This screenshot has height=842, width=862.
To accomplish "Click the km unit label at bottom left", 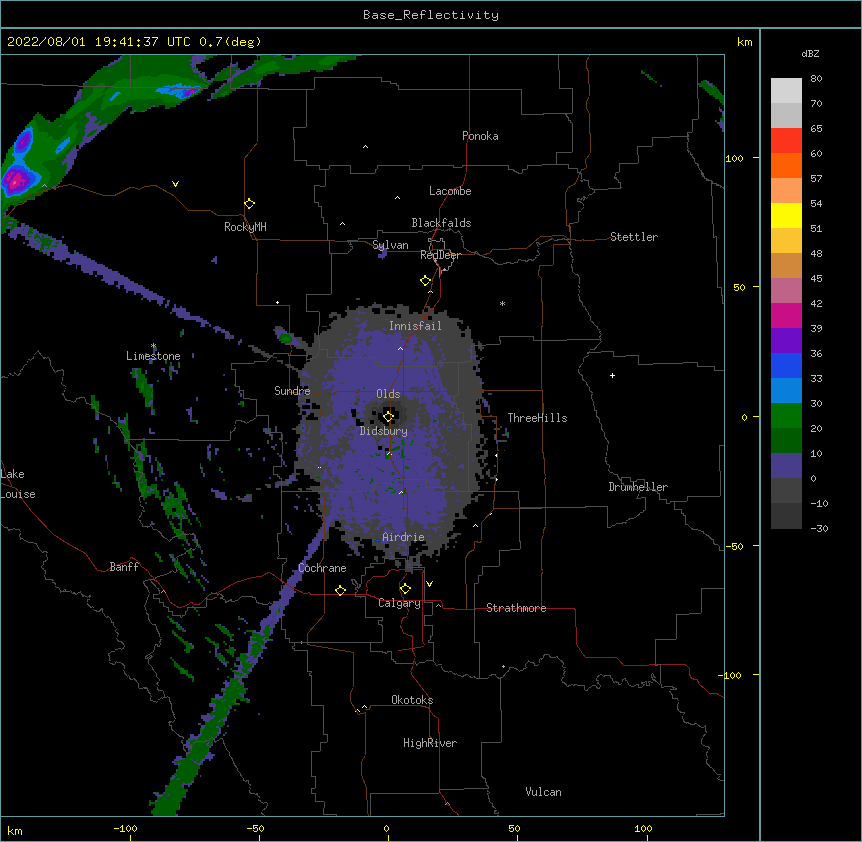I will point(14,831).
